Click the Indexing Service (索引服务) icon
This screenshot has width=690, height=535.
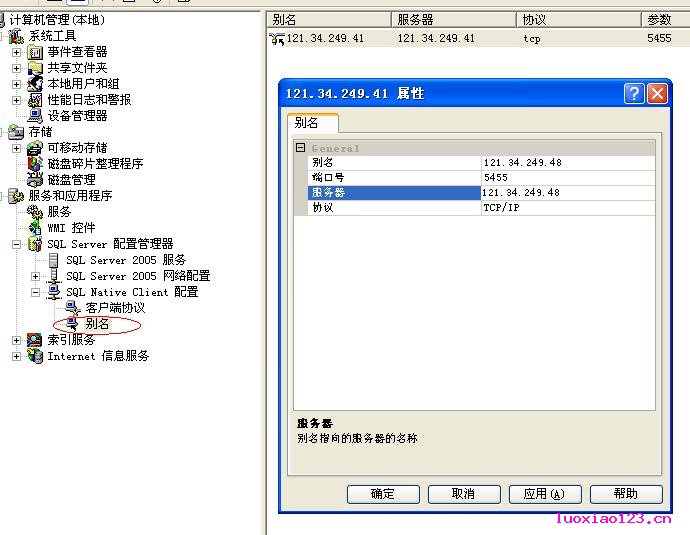click(35, 340)
